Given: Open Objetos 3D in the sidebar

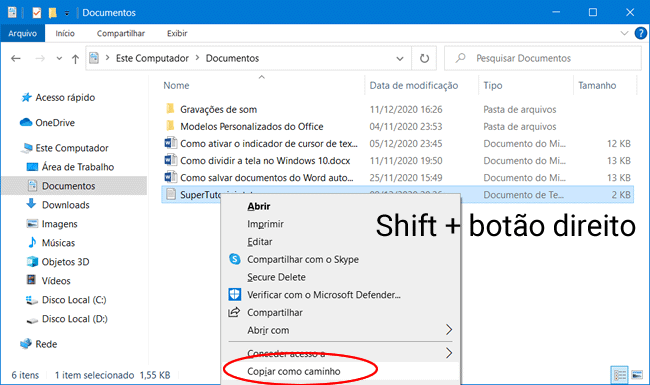Looking at the screenshot, I should coord(65,262).
